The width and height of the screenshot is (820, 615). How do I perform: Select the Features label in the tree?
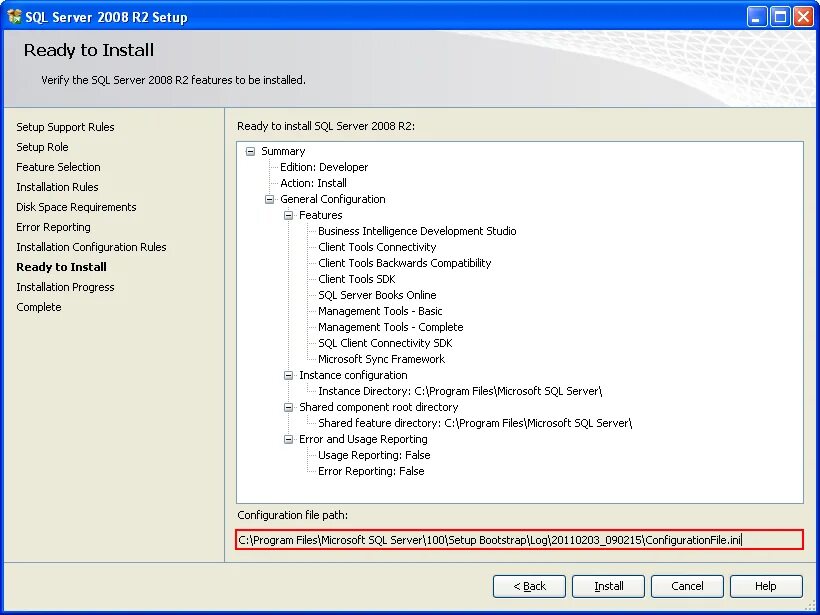click(321, 215)
